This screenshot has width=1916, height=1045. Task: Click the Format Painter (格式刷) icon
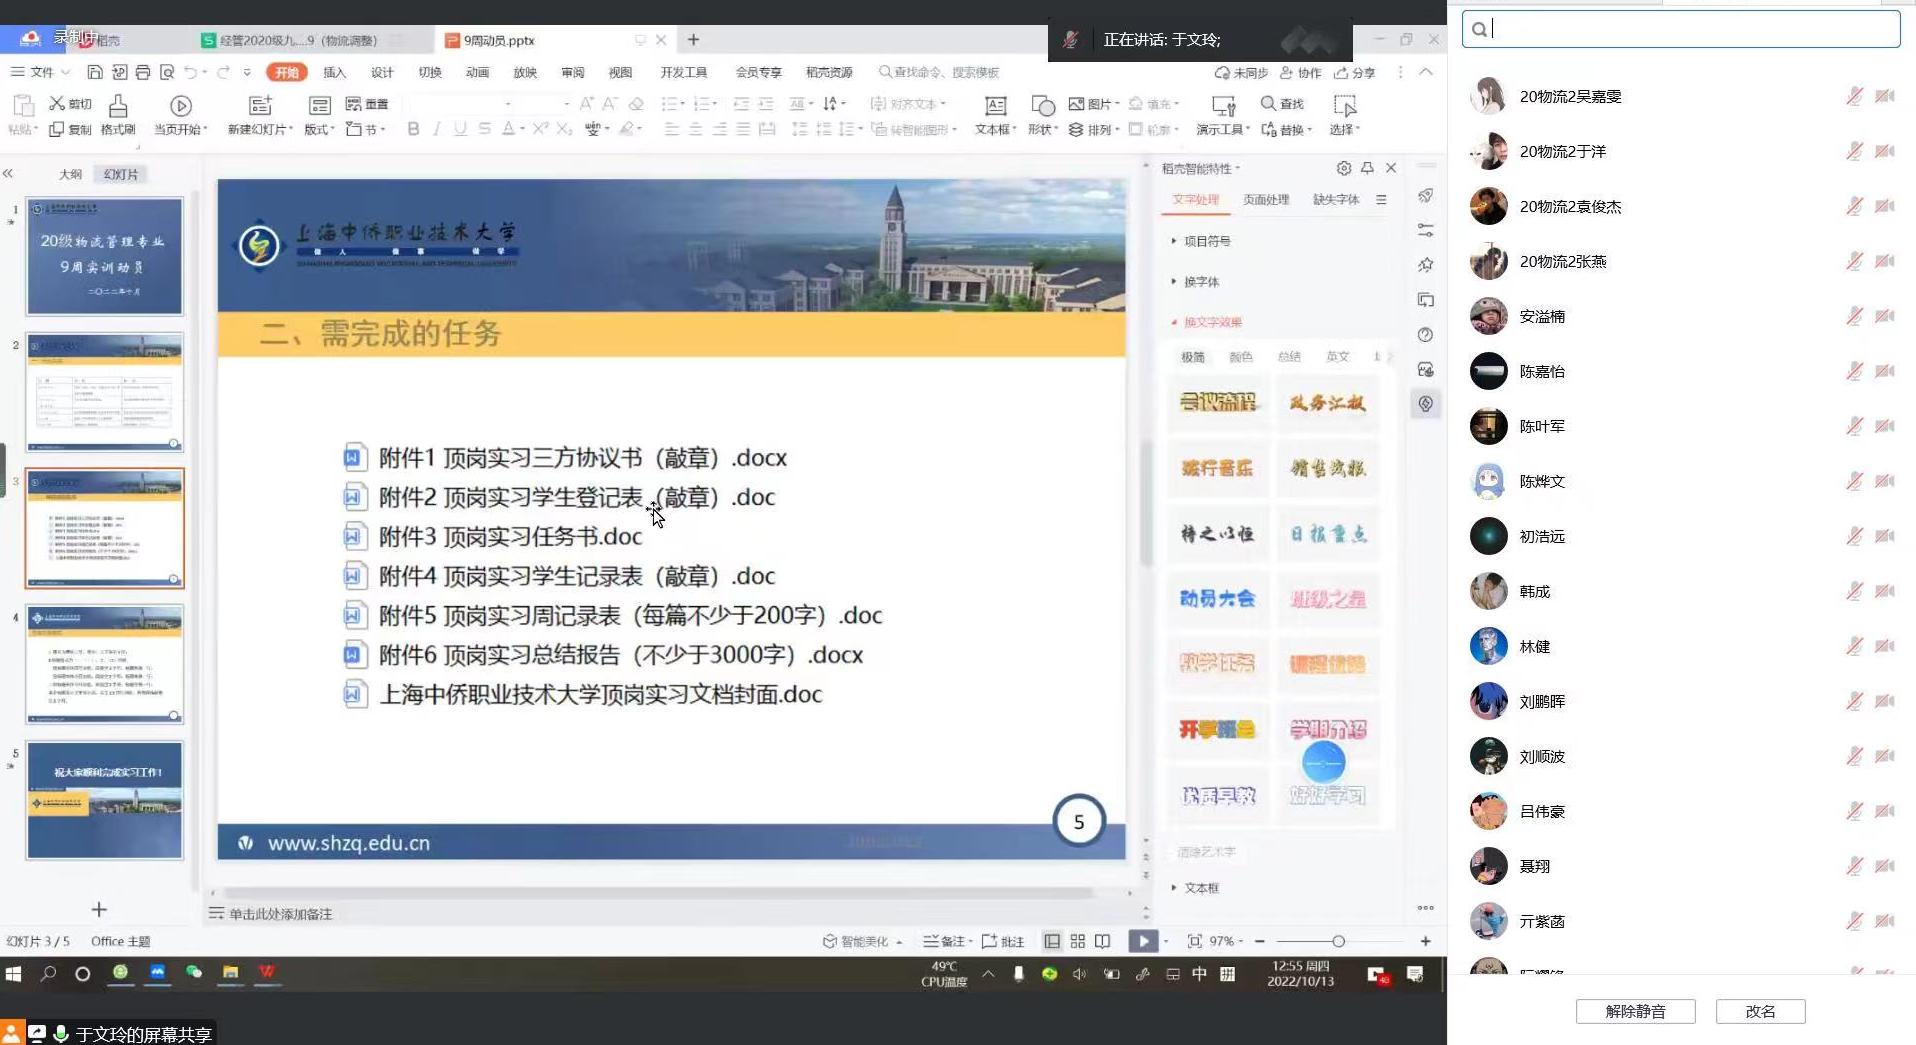[118, 106]
